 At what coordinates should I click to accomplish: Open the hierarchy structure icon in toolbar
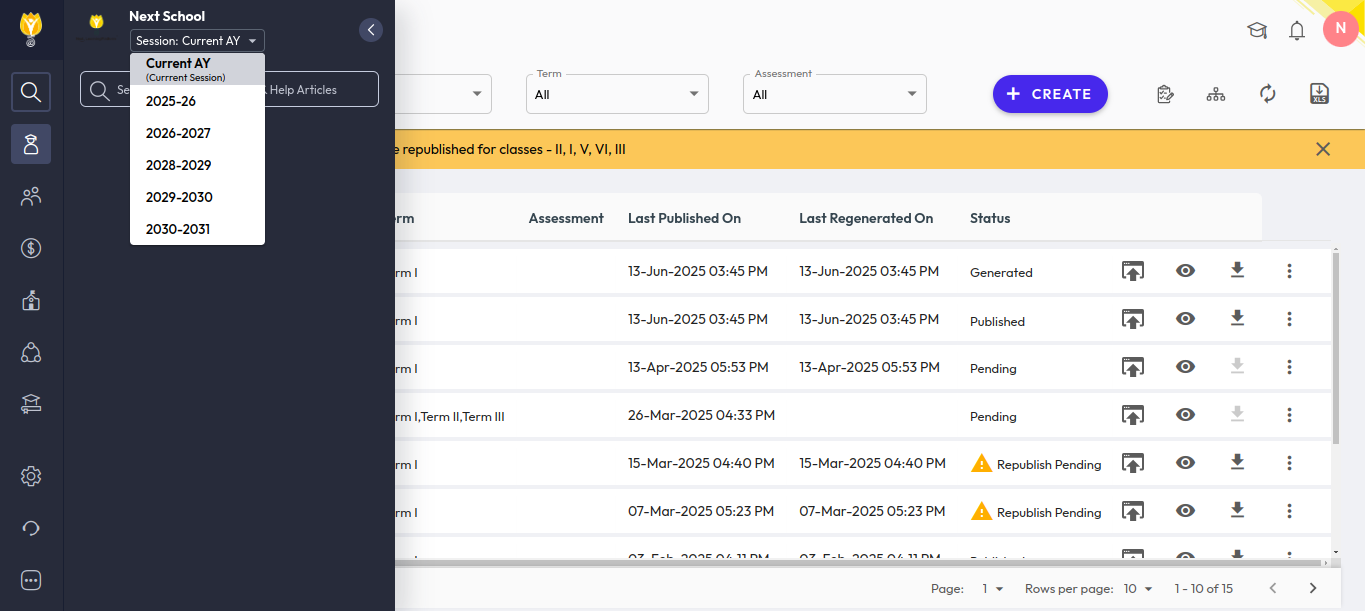[x=1215, y=94]
